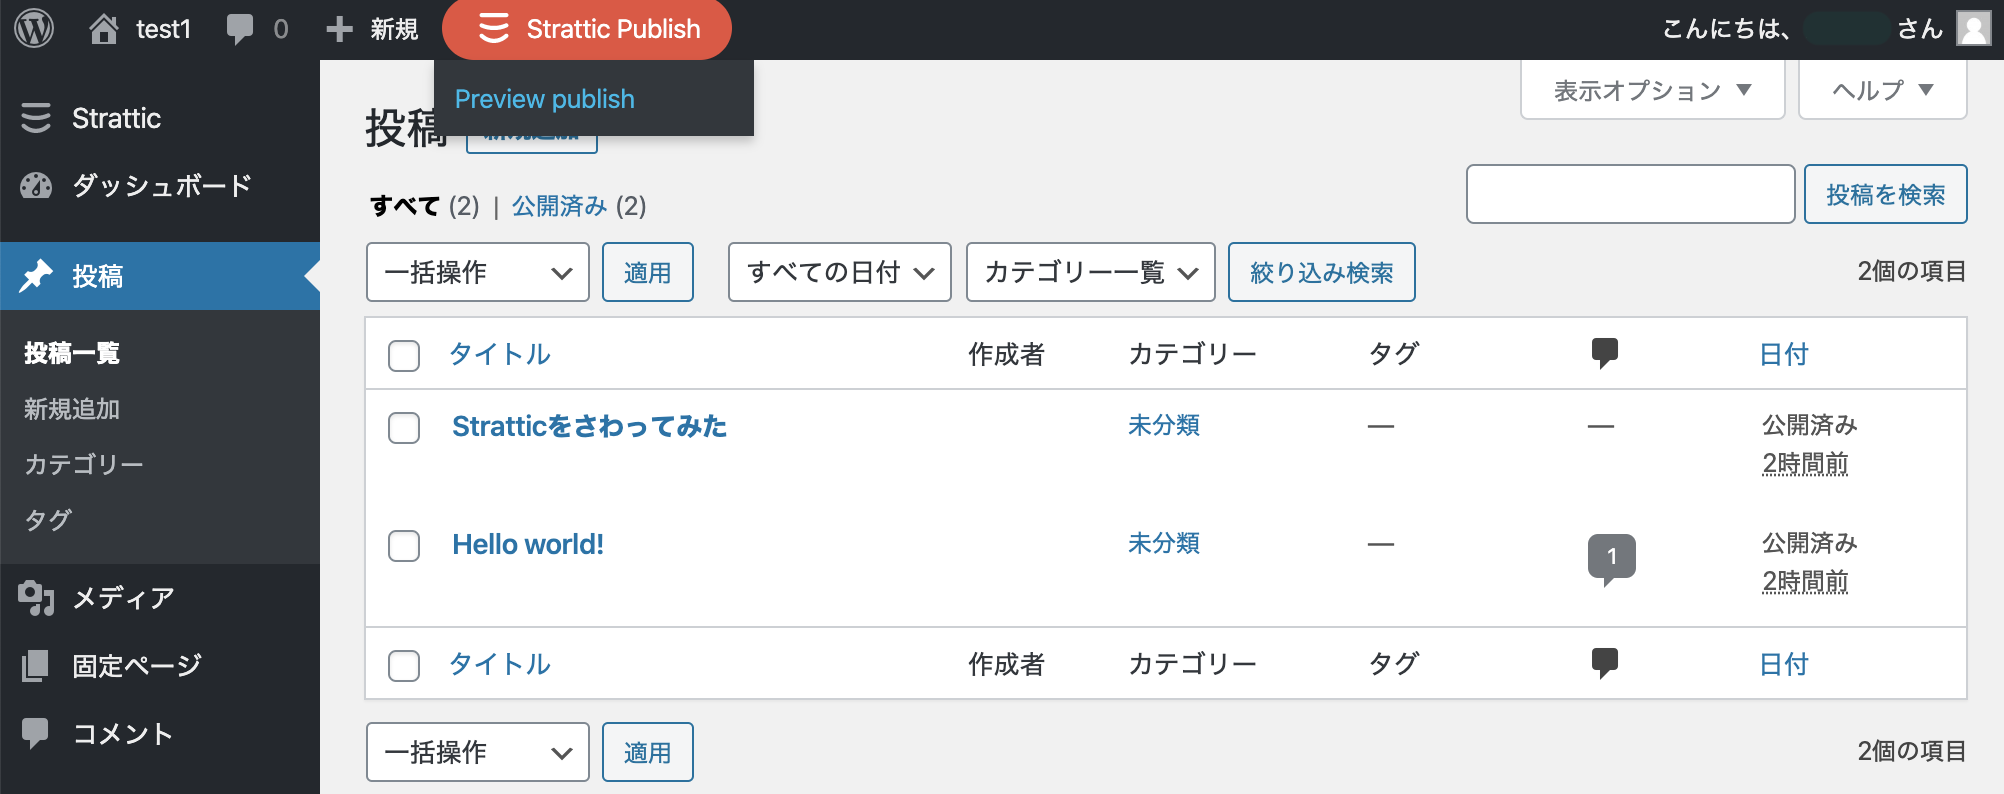Select the Stratticをさわってみた post checkbox
The image size is (2004, 794).
coord(404,427)
